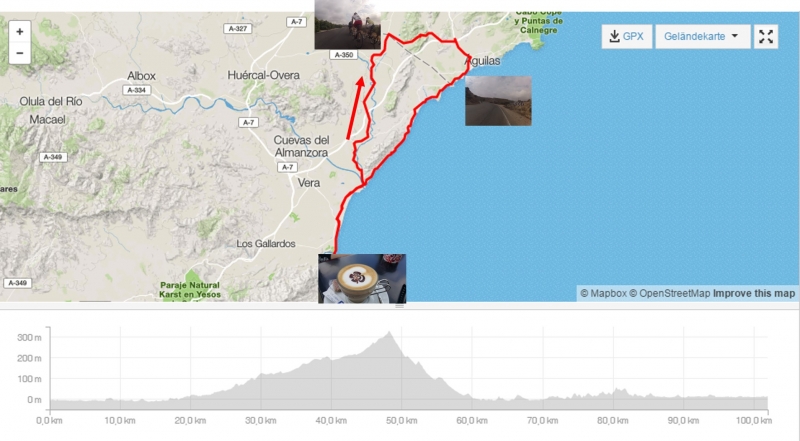Click the A-350 road shield
The width and height of the screenshot is (800, 441).
coord(343,55)
